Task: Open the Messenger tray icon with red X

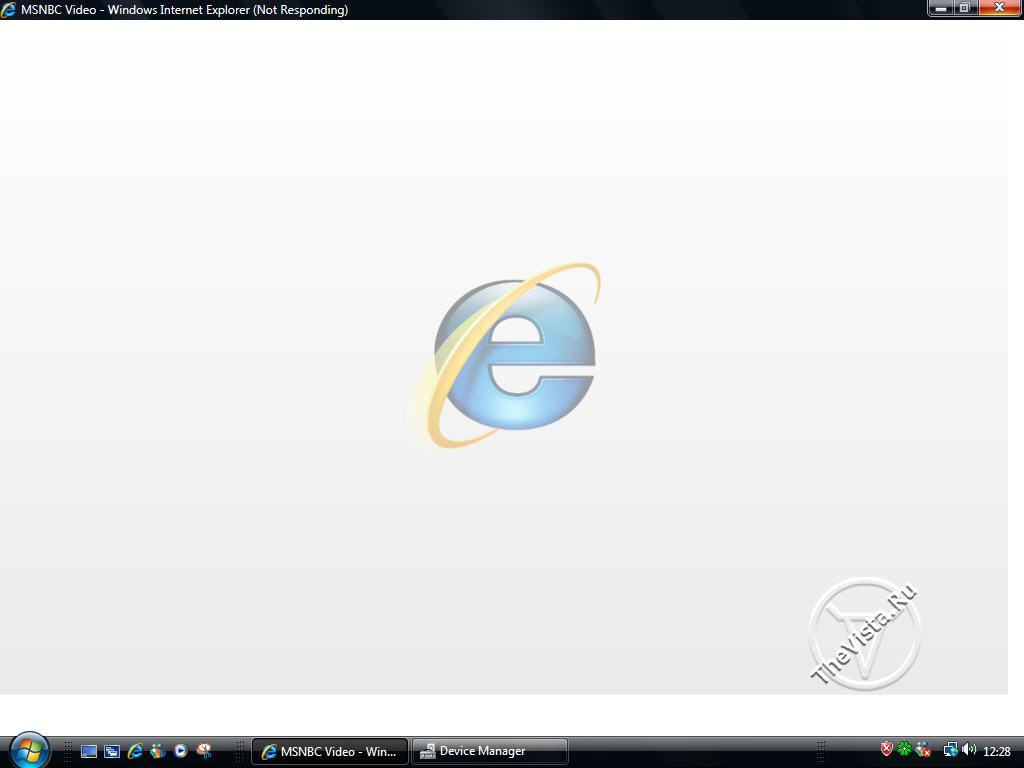Action: click(923, 750)
